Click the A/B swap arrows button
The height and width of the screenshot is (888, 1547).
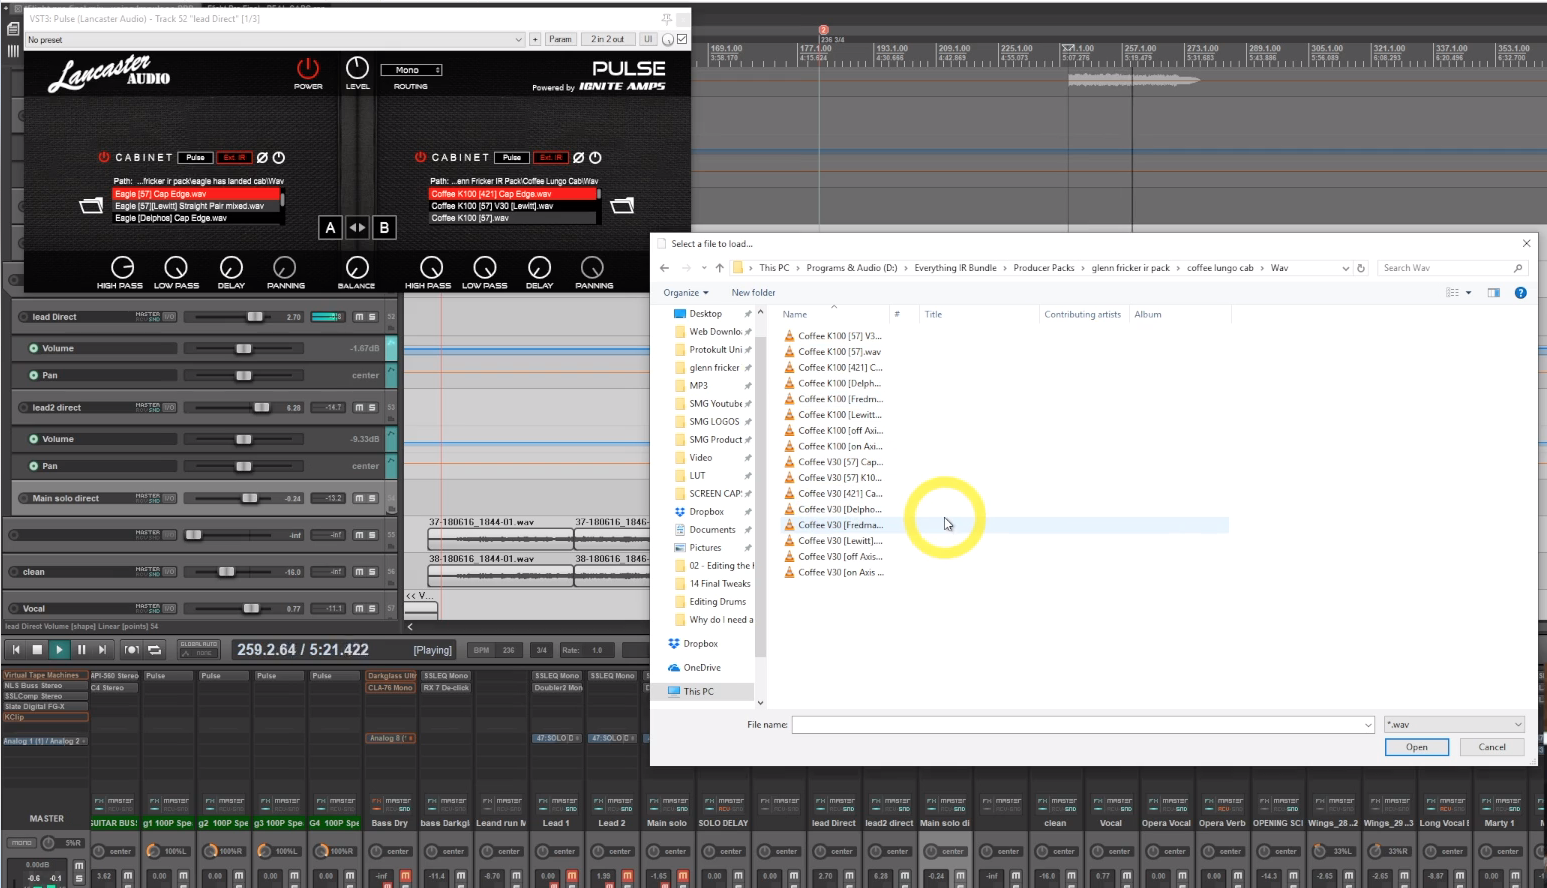coord(357,228)
